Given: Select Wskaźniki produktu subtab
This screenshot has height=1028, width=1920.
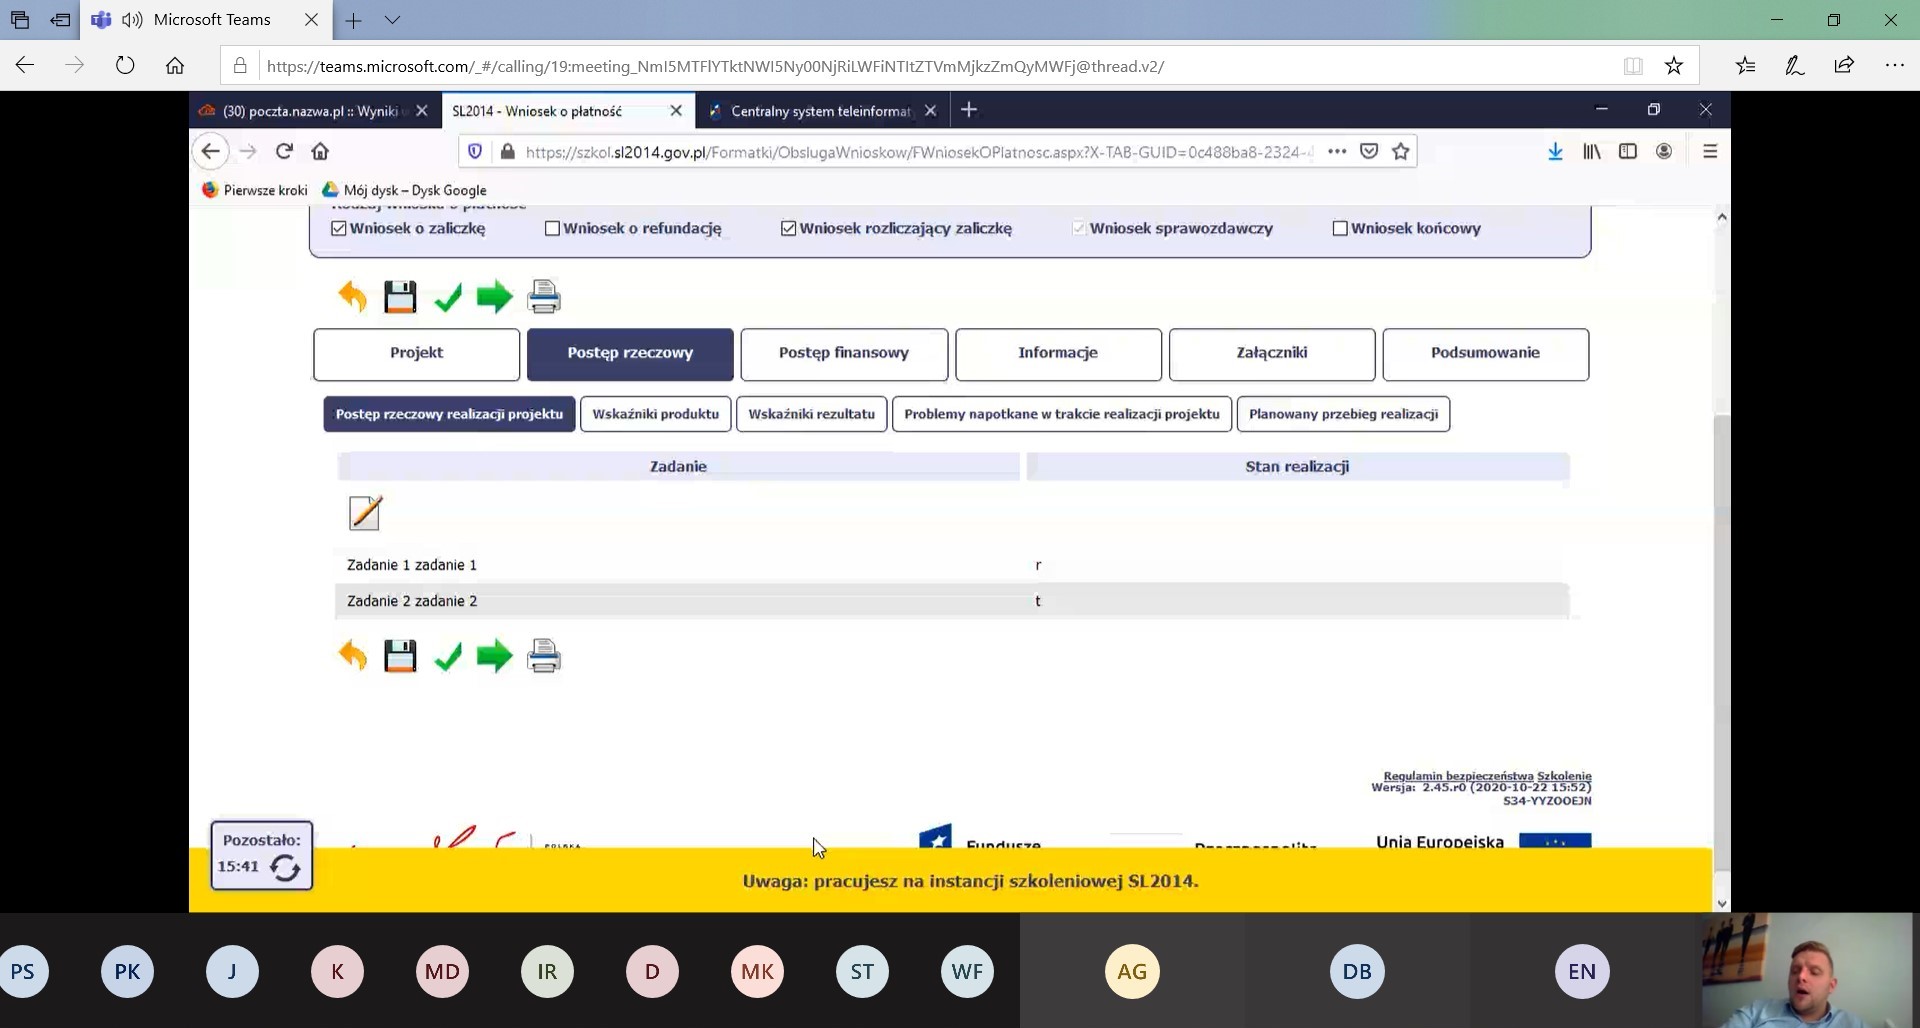Looking at the screenshot, I should (x=655, y=414).
